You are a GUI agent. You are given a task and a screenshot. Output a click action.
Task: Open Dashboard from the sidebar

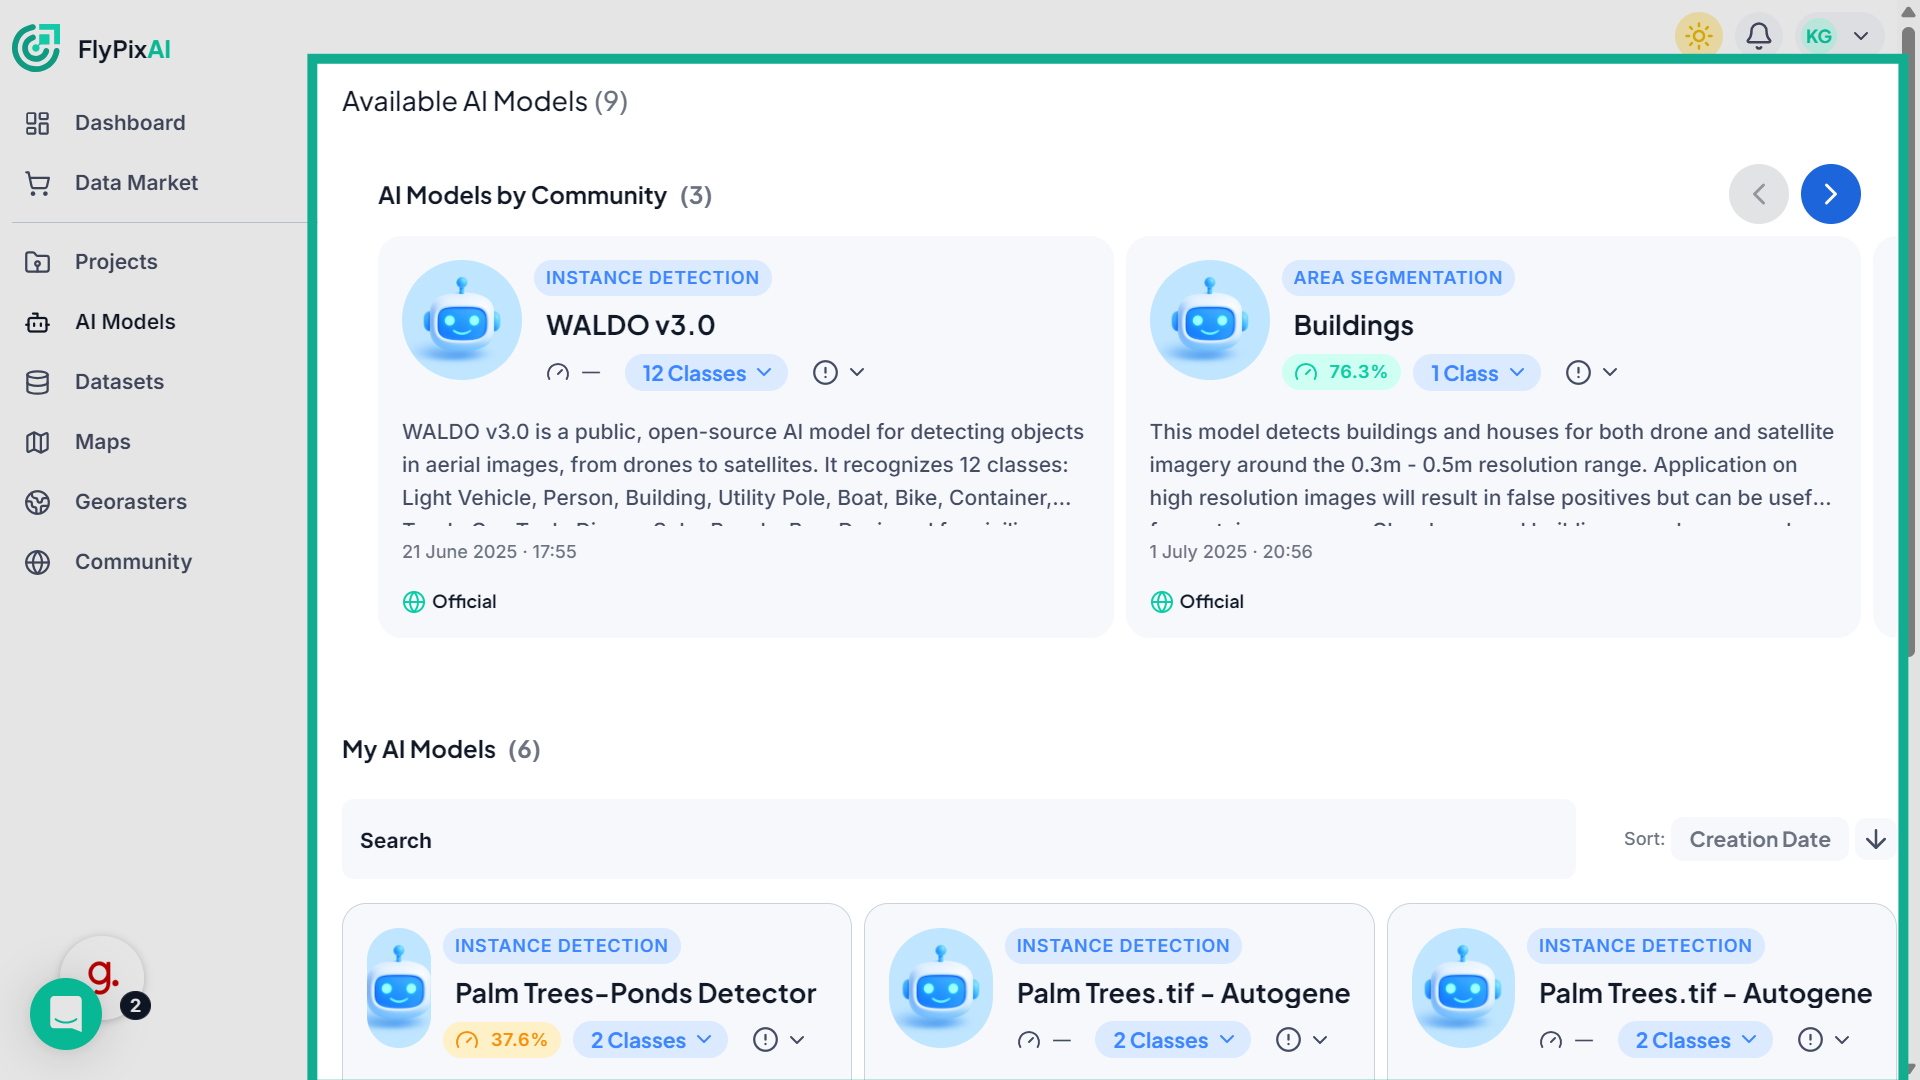tap(130, 123)
